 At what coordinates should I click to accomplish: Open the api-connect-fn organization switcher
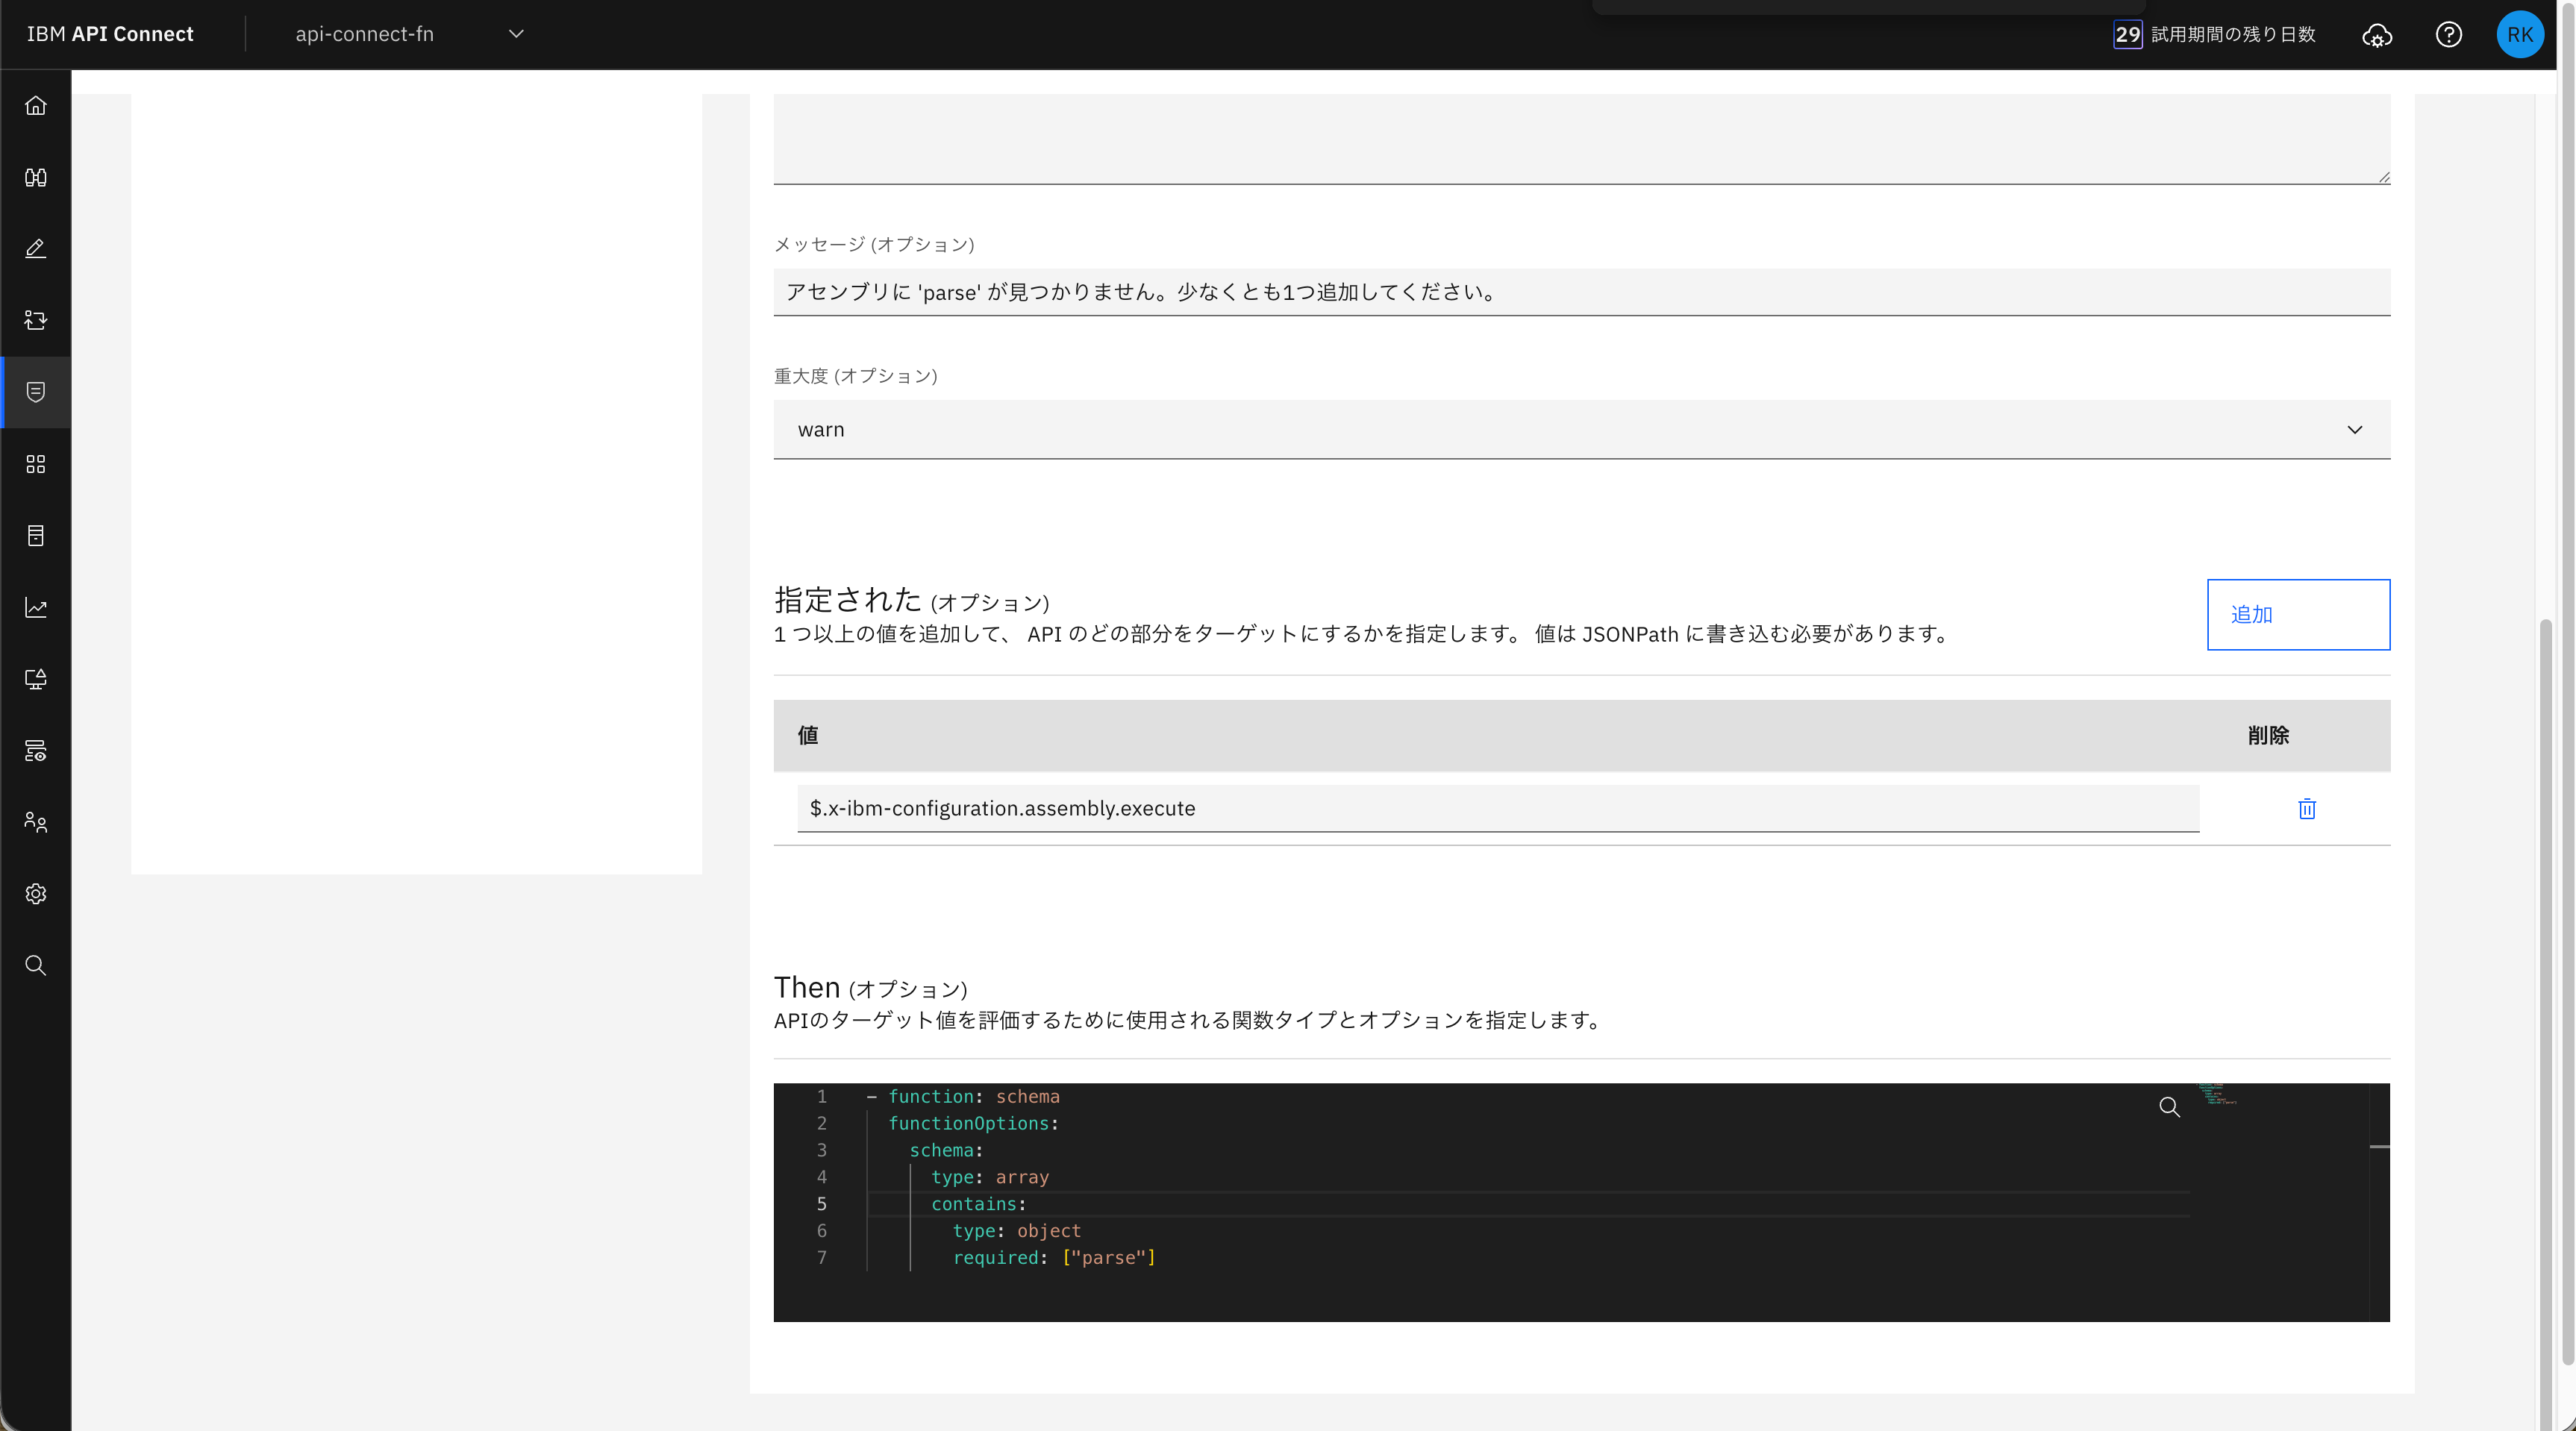coord(408,34)
